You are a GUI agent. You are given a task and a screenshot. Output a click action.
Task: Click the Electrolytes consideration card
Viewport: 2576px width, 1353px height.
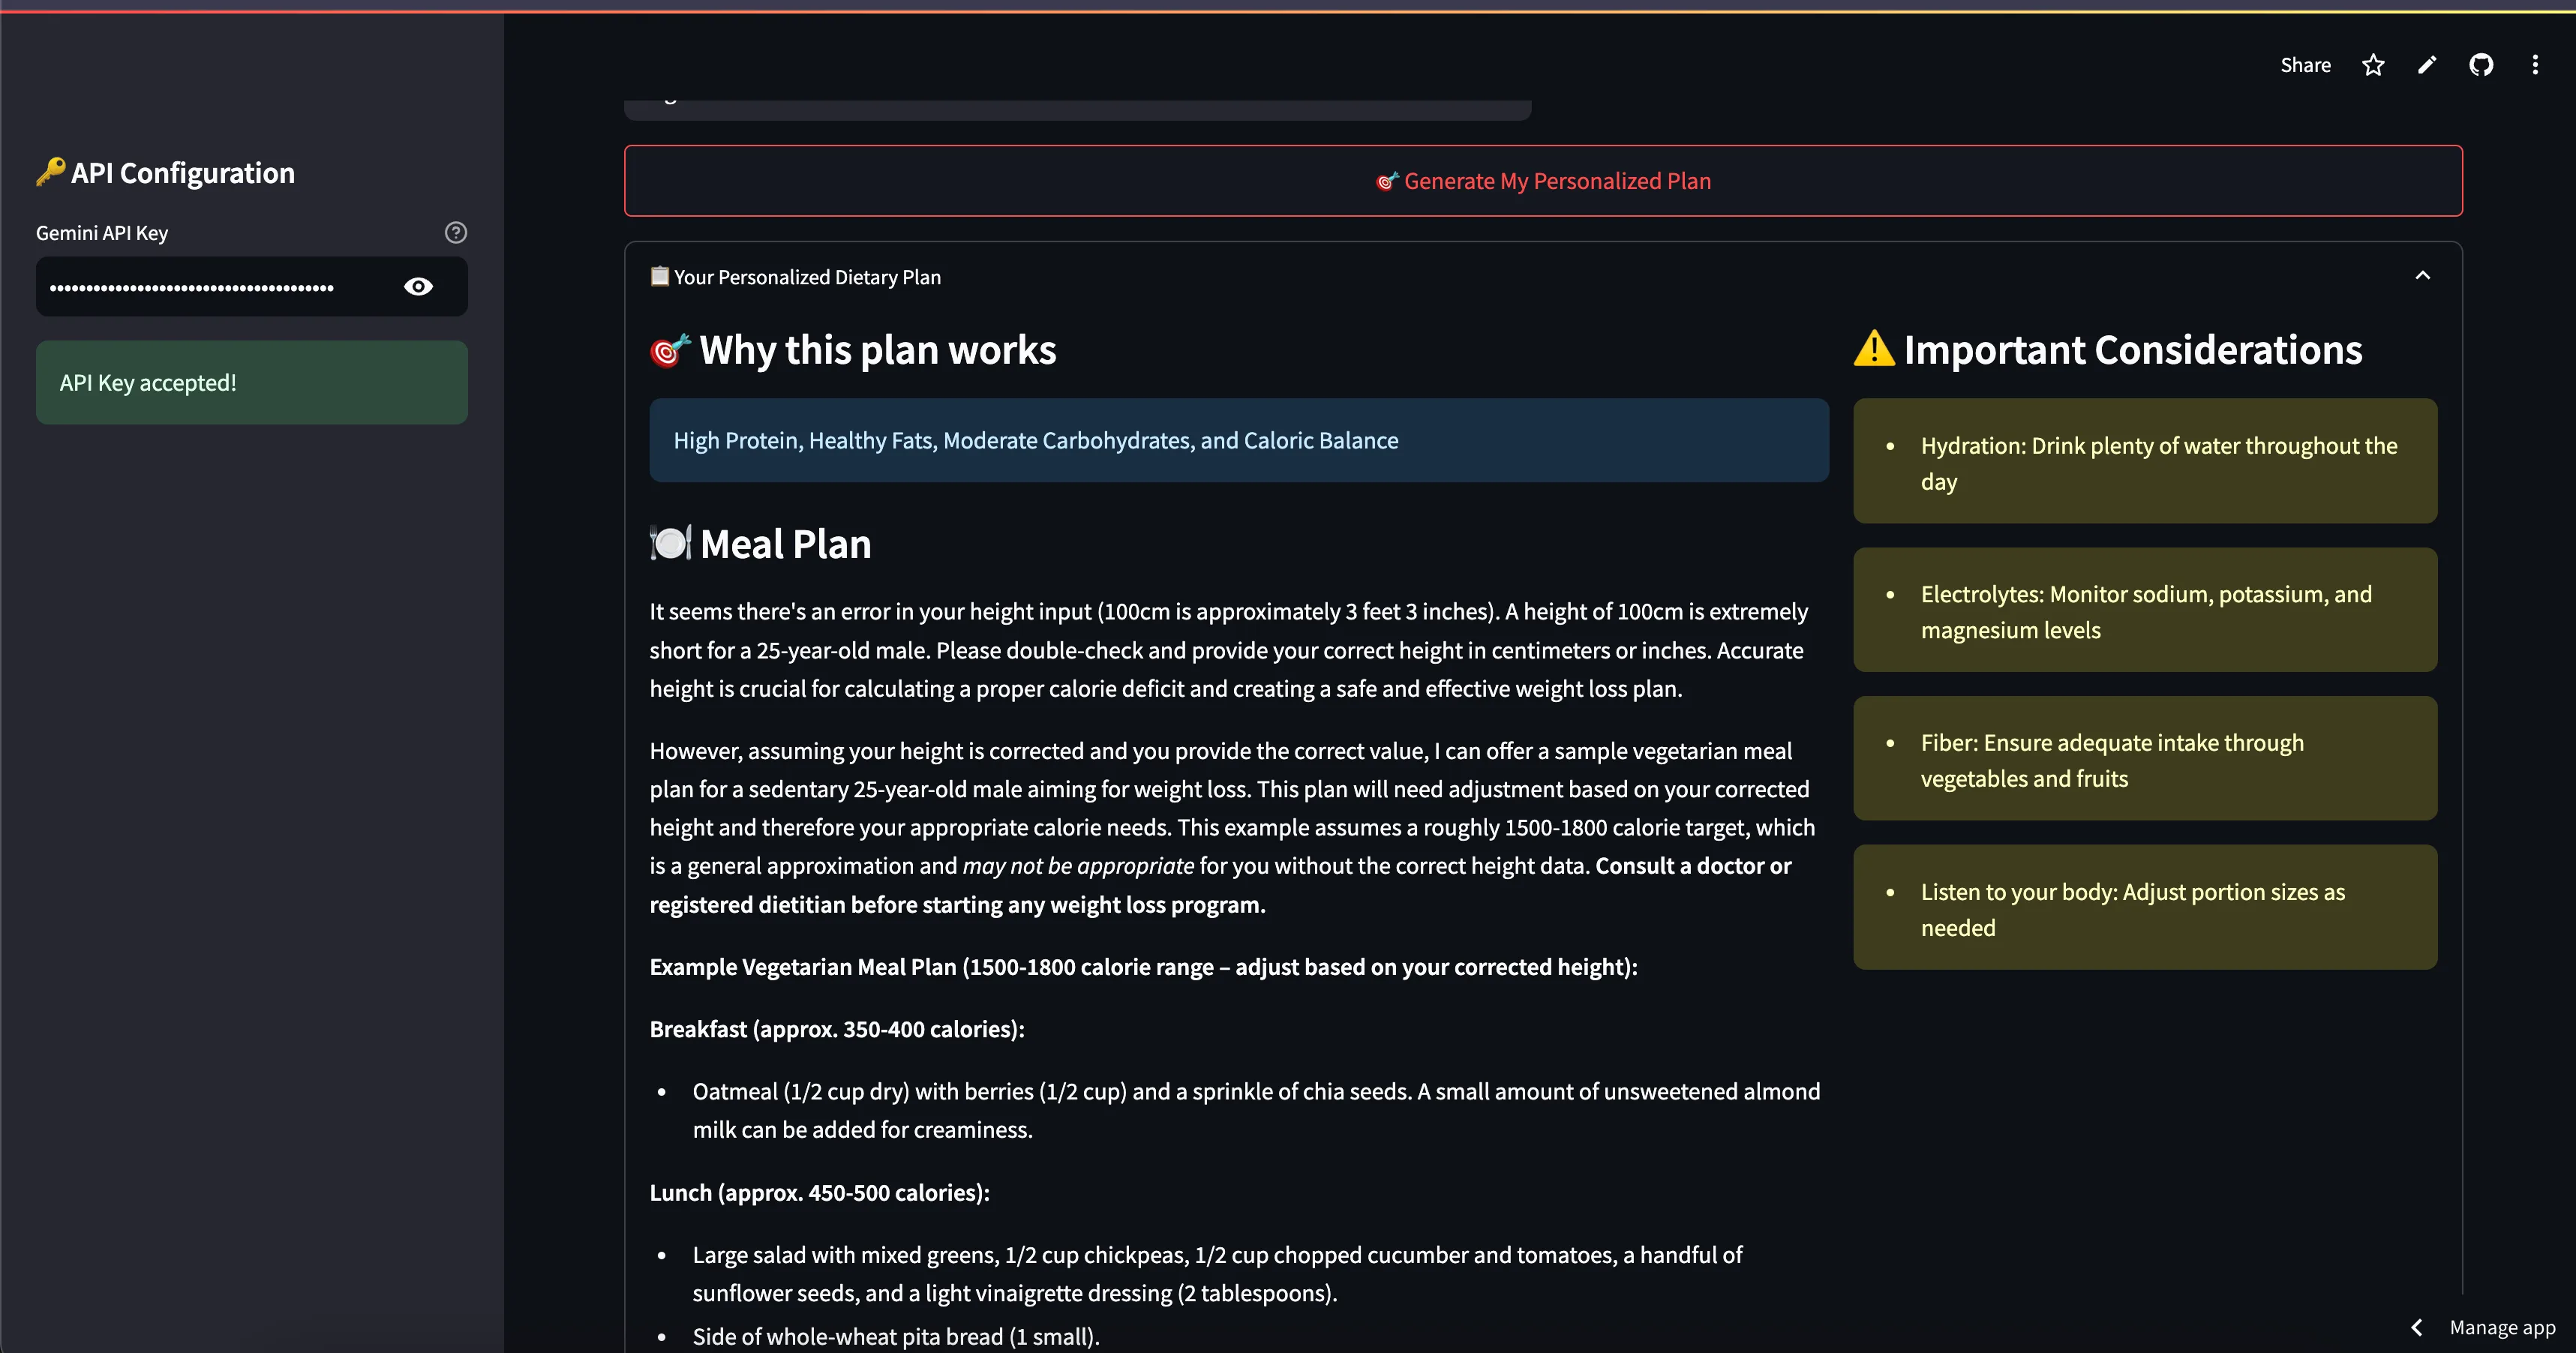[x=2144, y=610]
